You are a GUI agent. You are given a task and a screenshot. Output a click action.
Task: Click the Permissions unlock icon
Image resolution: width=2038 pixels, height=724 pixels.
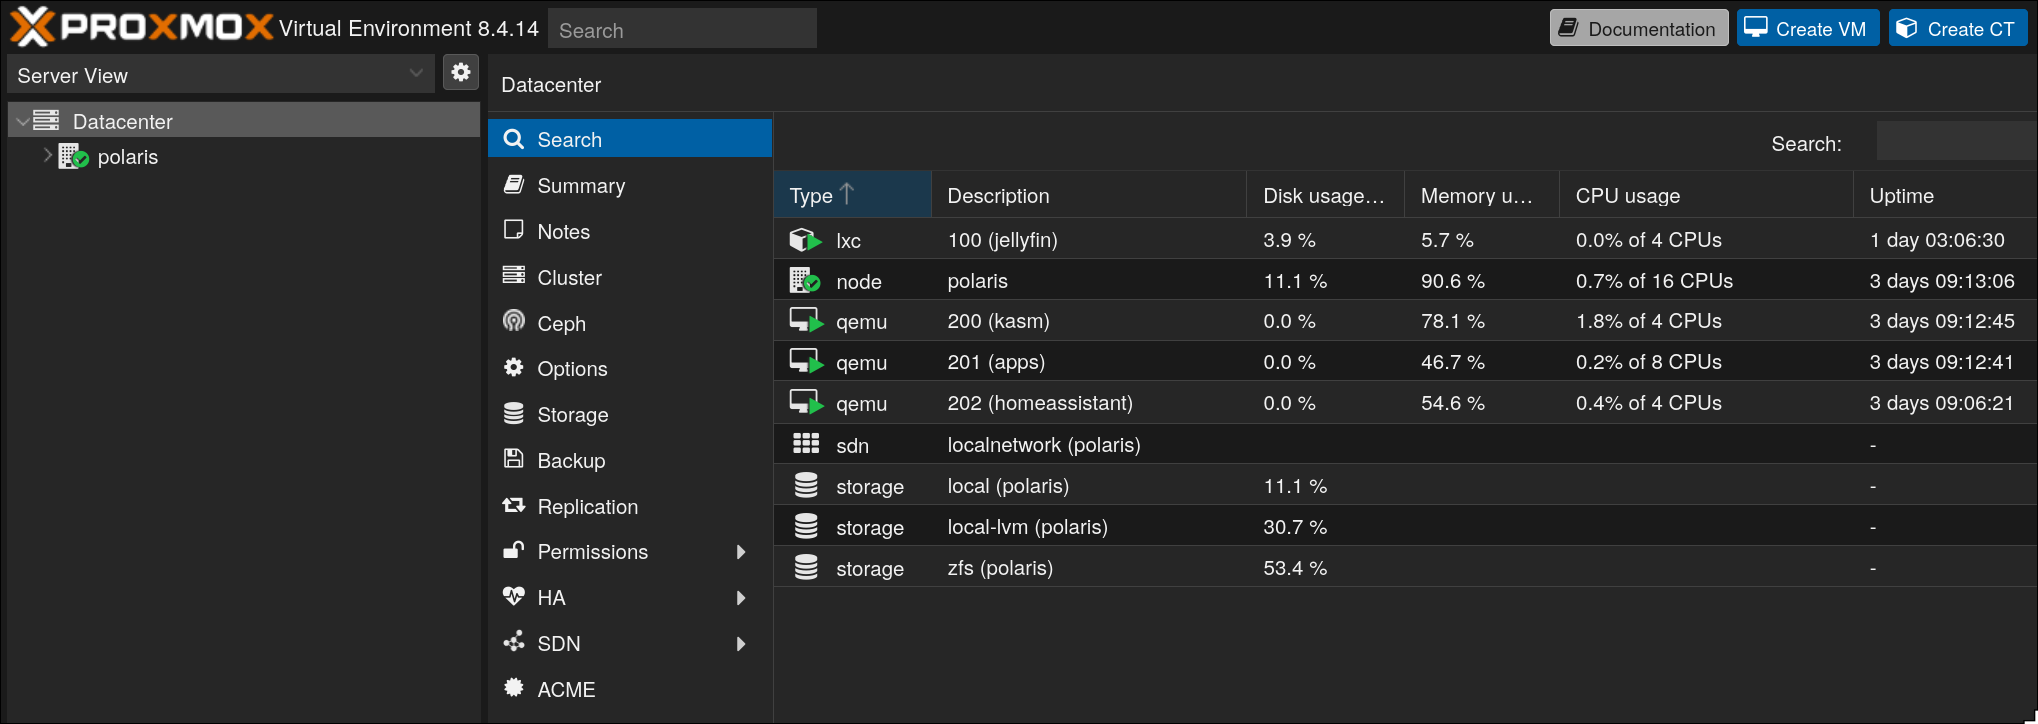click(514, 550)
